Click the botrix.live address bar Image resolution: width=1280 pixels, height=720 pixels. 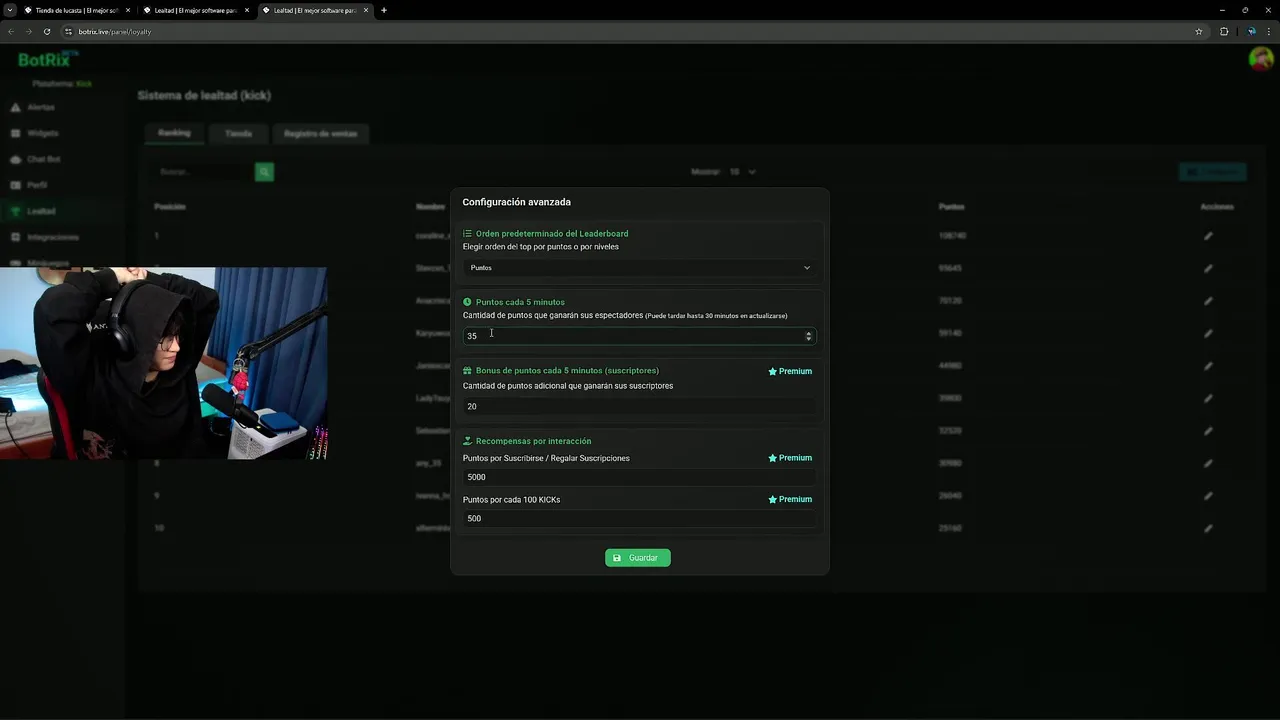pos(630,31)
